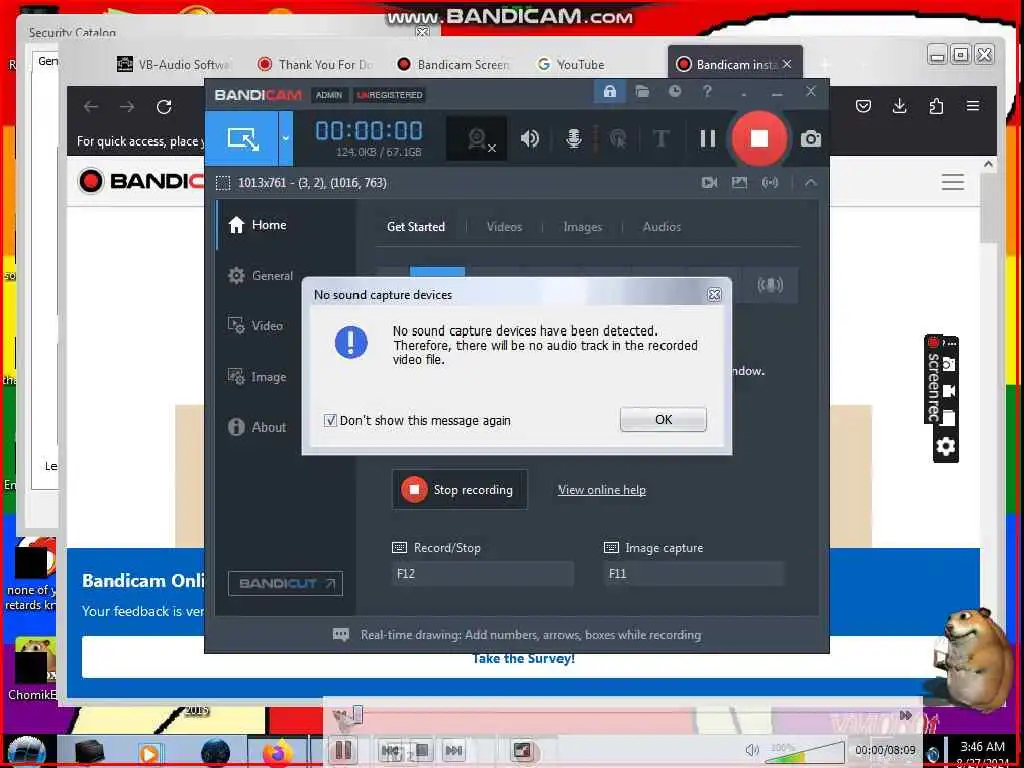
Task: Close the Bandicam install browser tab
Action: tap(787, 64)
